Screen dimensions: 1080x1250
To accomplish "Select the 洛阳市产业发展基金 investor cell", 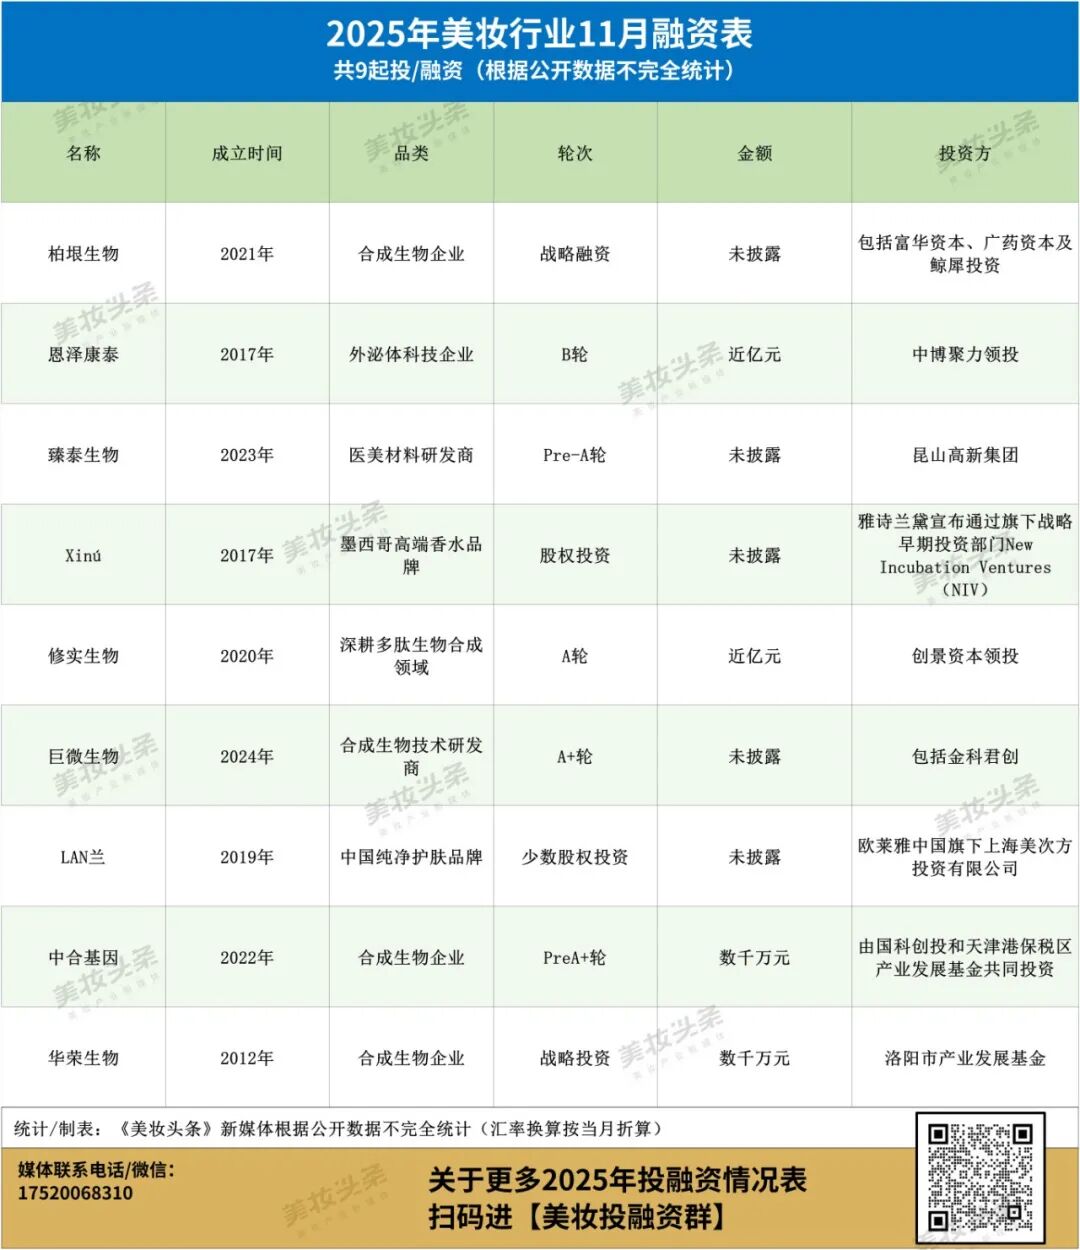I will pos(964,1058).
